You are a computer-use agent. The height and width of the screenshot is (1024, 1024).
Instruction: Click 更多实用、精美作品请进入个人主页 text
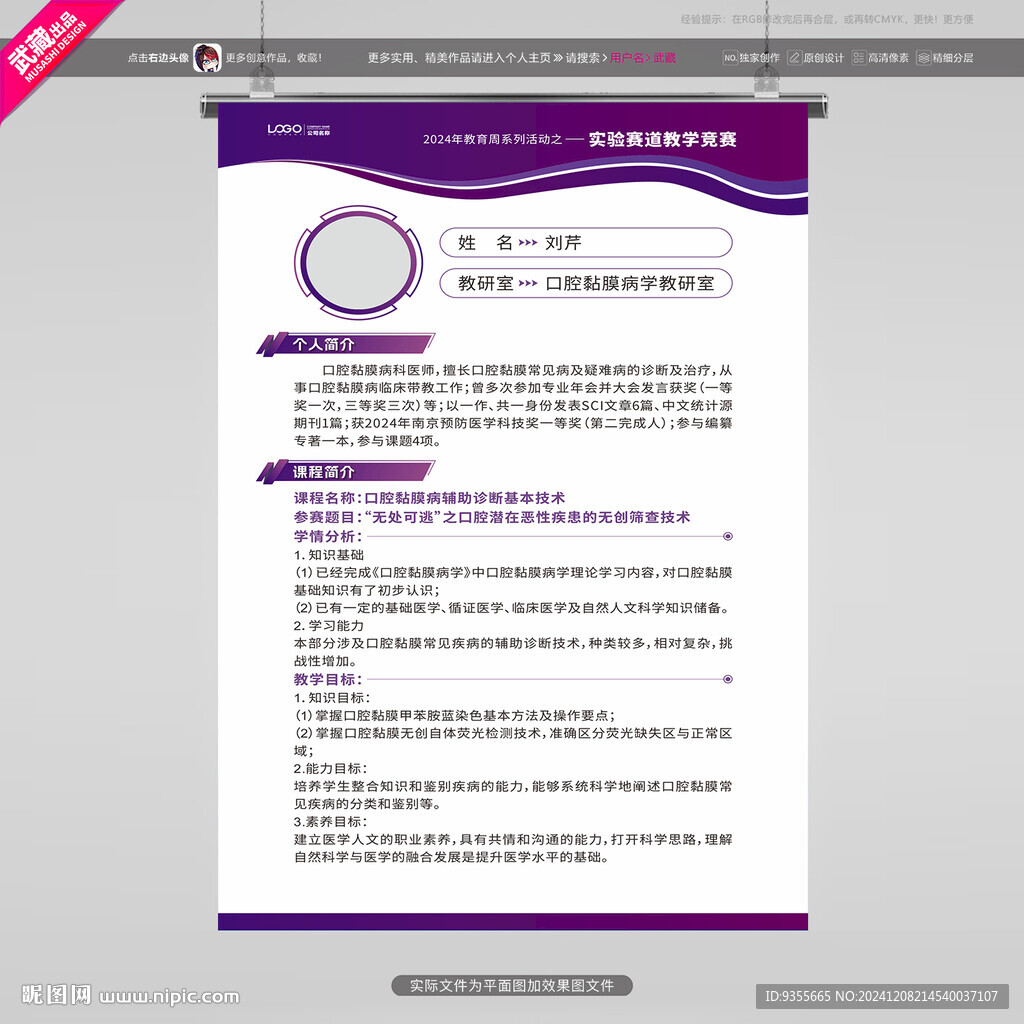459,57
